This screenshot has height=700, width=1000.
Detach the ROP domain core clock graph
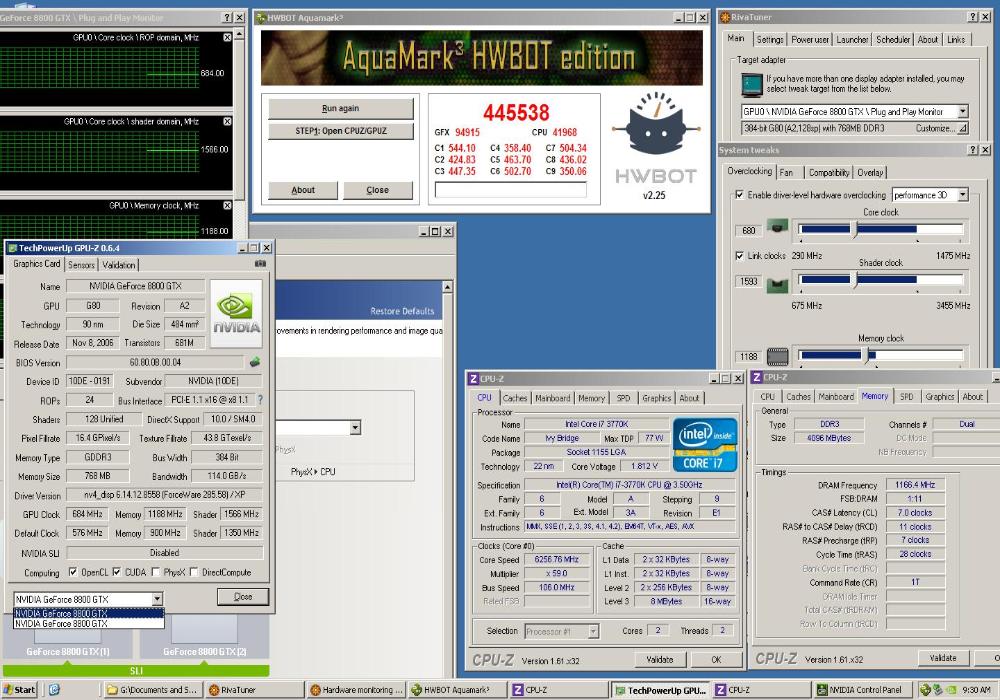pos(227,38)
